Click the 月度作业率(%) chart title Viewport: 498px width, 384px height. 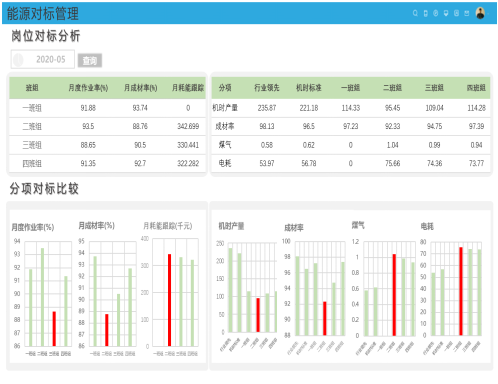tap(33, 227)
